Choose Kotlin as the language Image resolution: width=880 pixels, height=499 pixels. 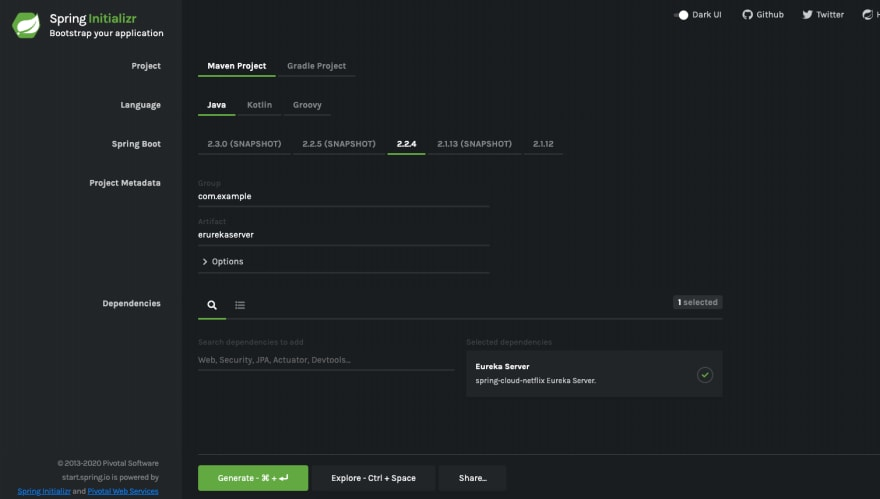[259, 105]
